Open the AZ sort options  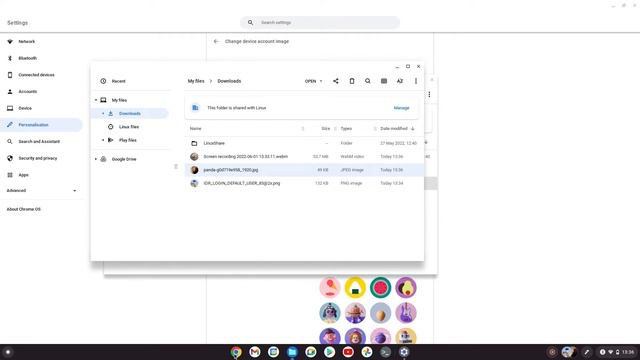coord(400,81)
